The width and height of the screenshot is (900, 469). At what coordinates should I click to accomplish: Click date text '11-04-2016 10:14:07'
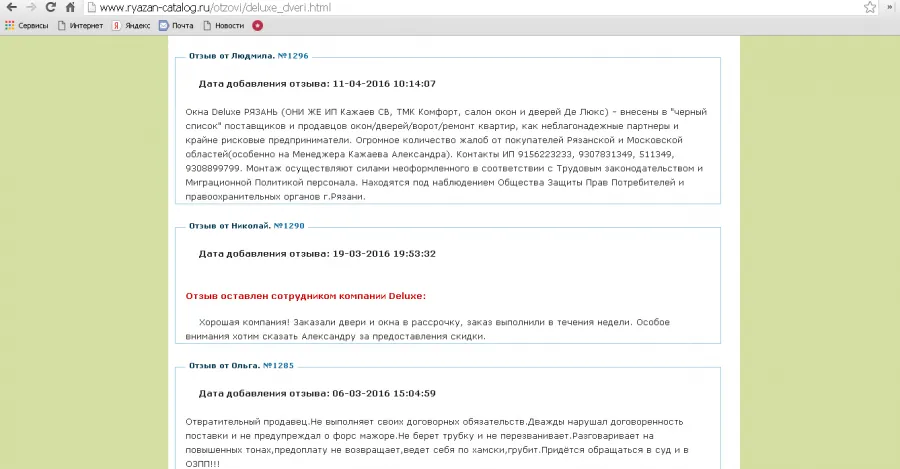pyautogui.click(x=384, y=84)
